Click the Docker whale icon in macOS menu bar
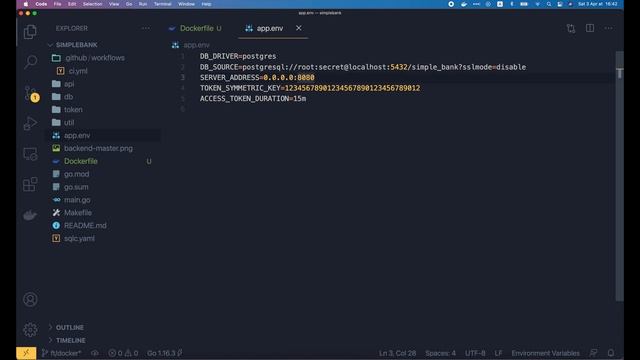640x360 pixels. coord(464,4)
